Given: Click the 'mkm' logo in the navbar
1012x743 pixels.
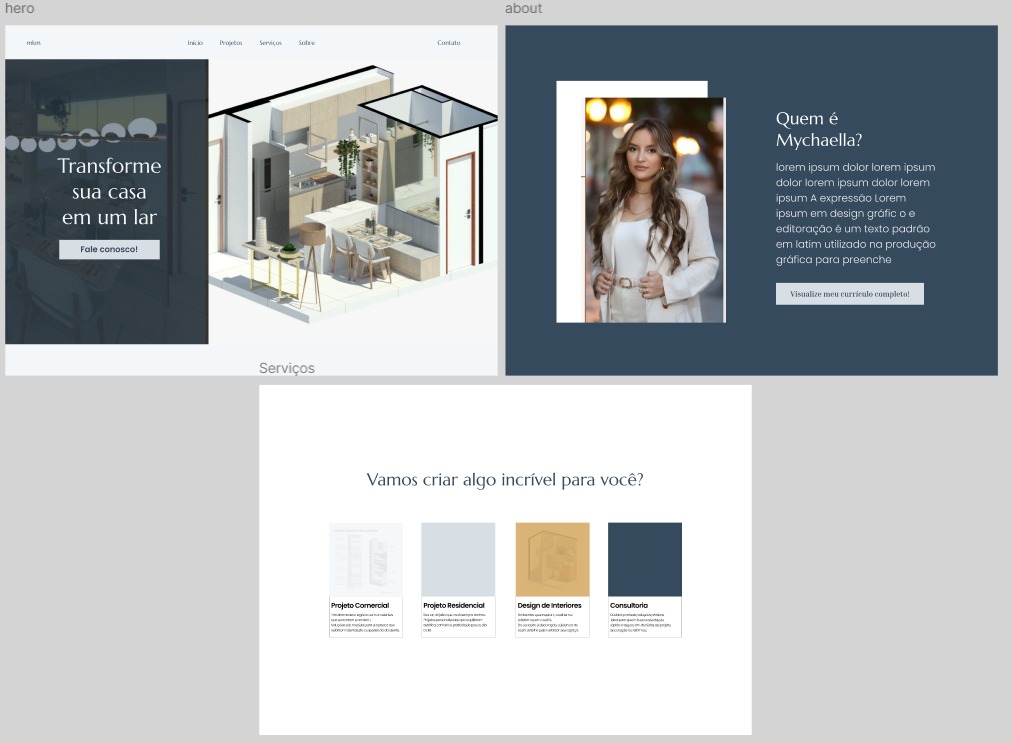Looking at the screenshot, I should (34, 43).
